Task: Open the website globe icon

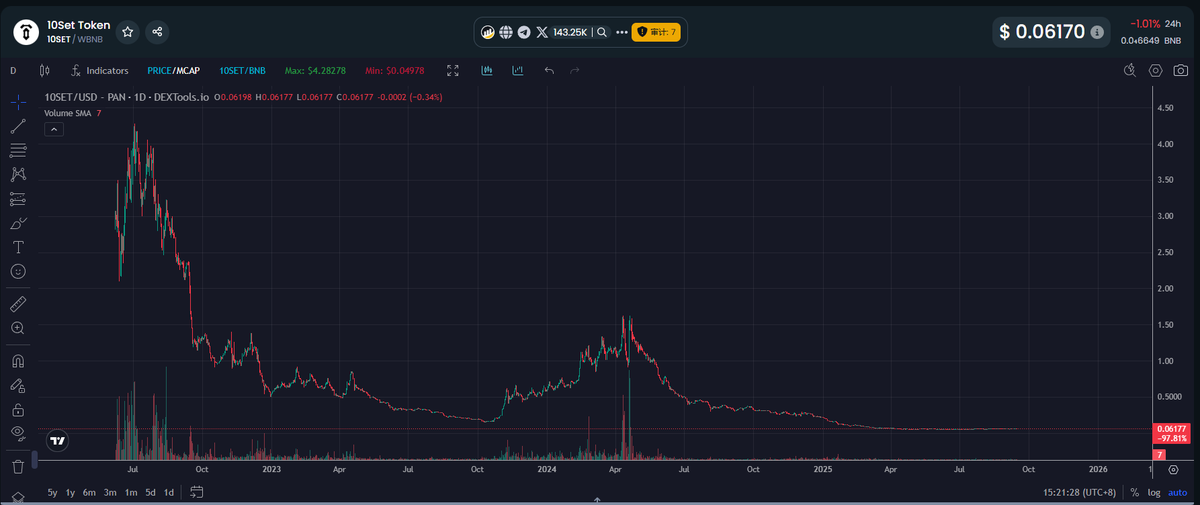Action: [x=506, y=32]
